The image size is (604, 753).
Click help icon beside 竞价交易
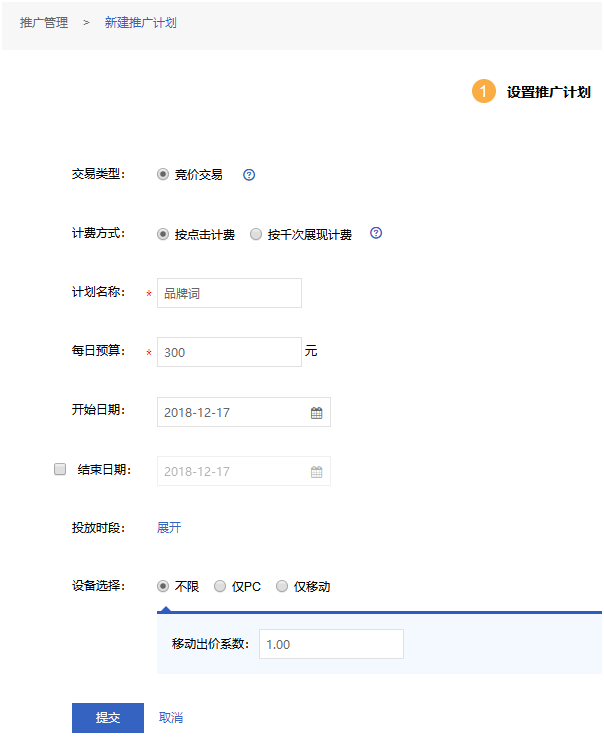pos(249,175)
